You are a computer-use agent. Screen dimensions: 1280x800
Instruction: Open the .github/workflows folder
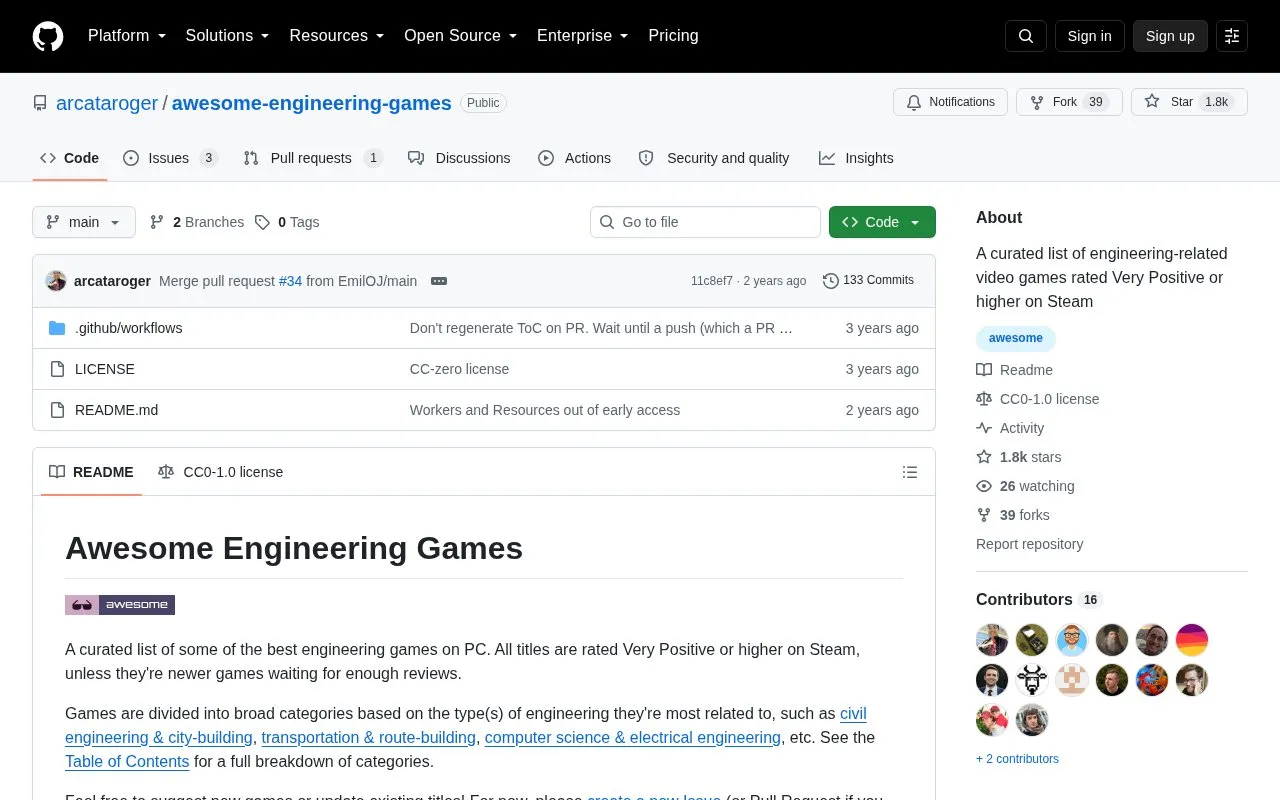coord(128,328)
